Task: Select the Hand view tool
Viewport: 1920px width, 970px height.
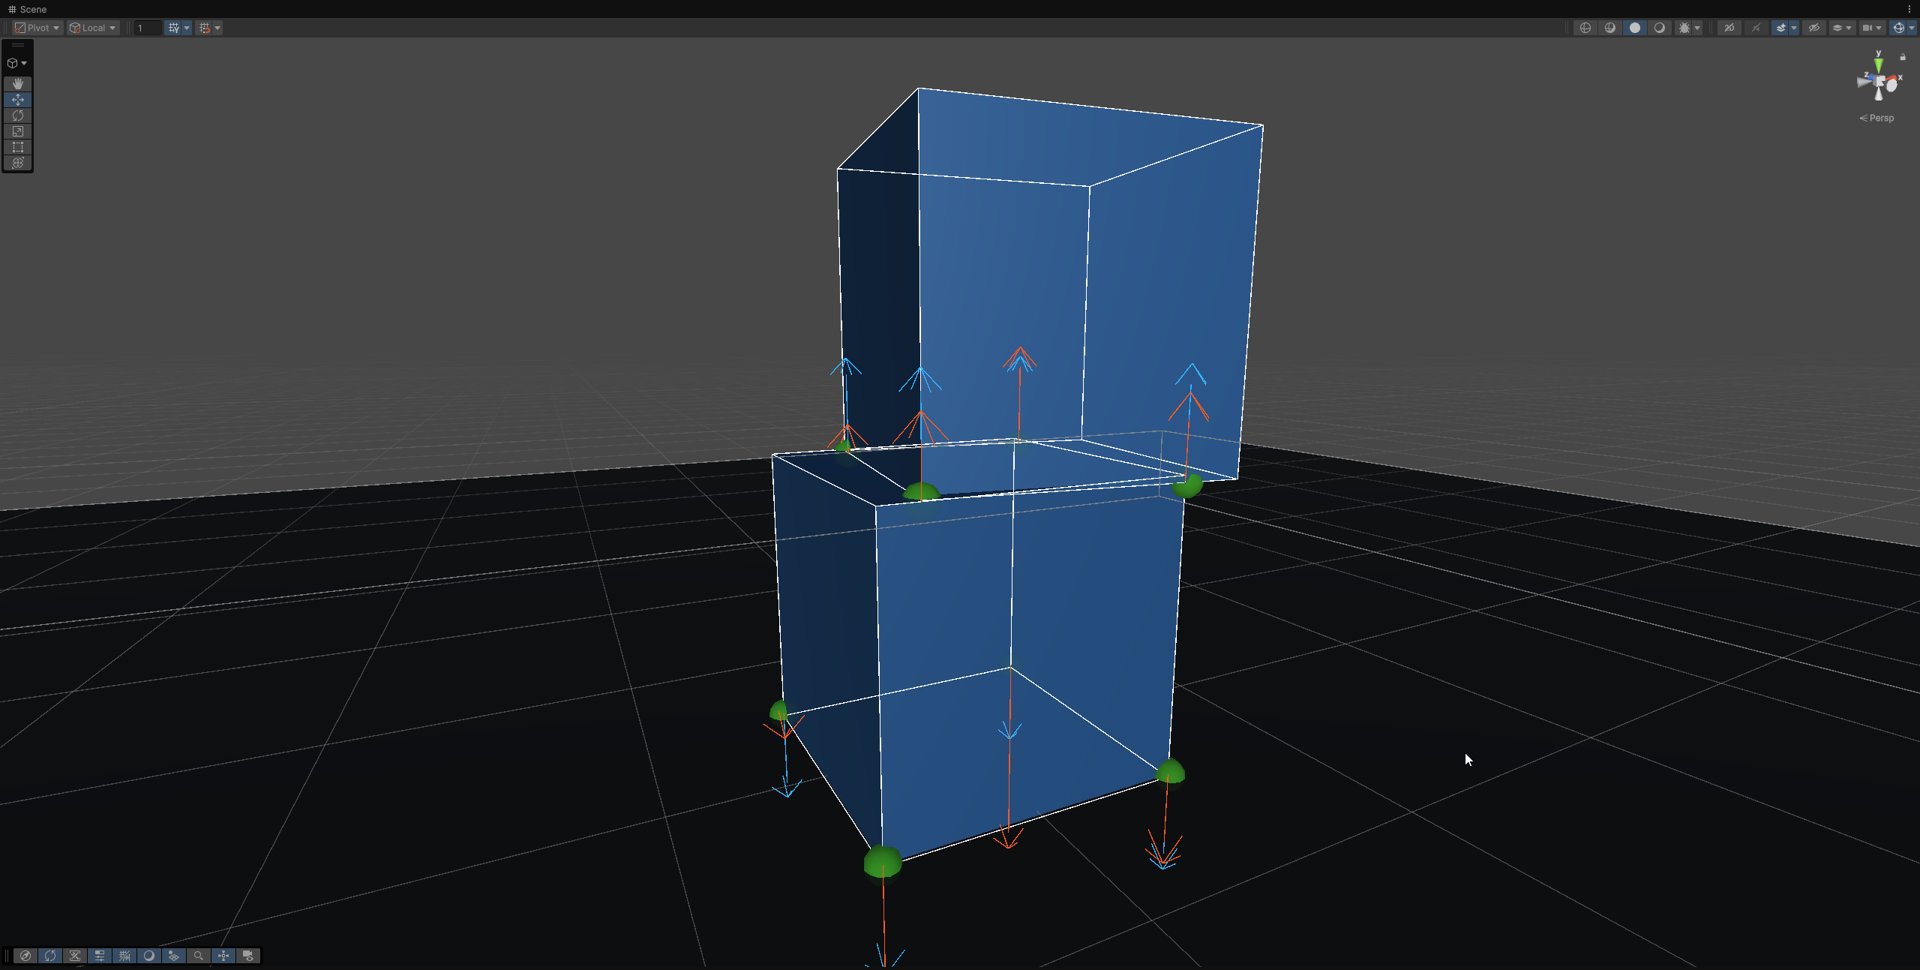Action: [18, 84]
